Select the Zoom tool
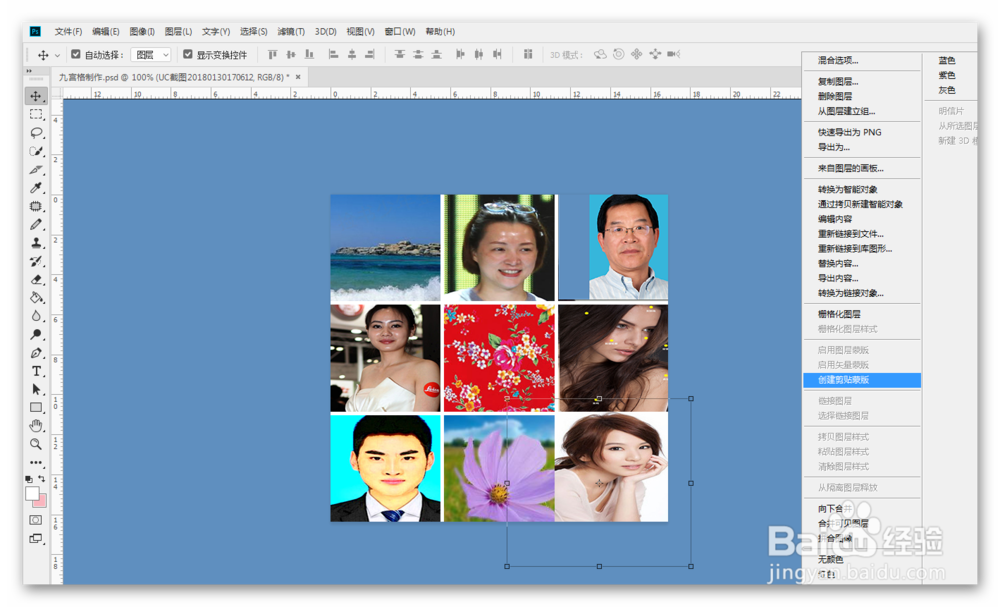Image resolution: width=1000 pixels, height=607 pixels. tap(36, 444)
